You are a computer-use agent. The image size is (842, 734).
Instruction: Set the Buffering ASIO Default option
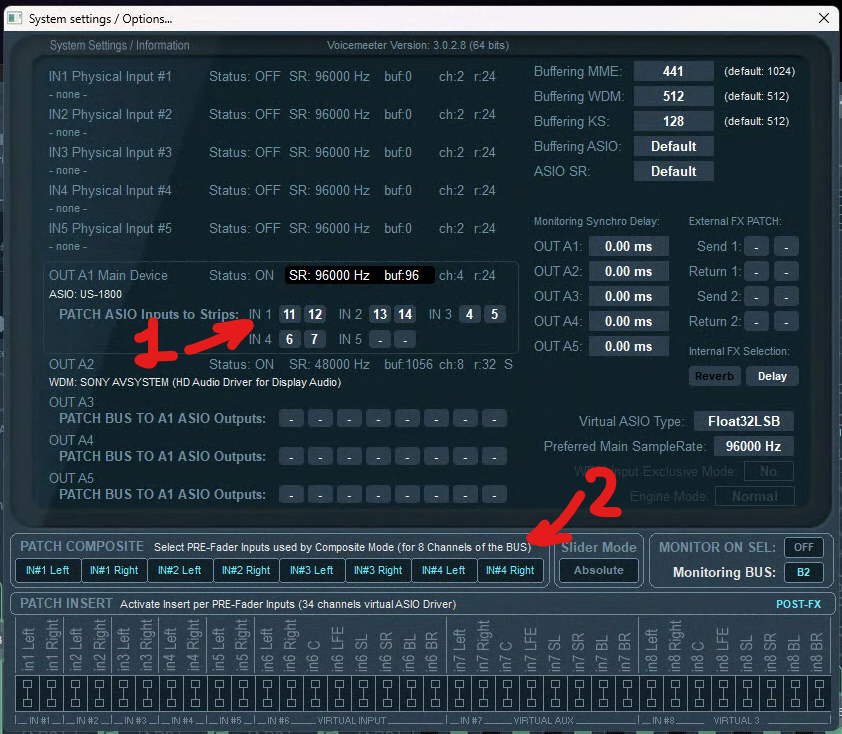click(673, 146)
